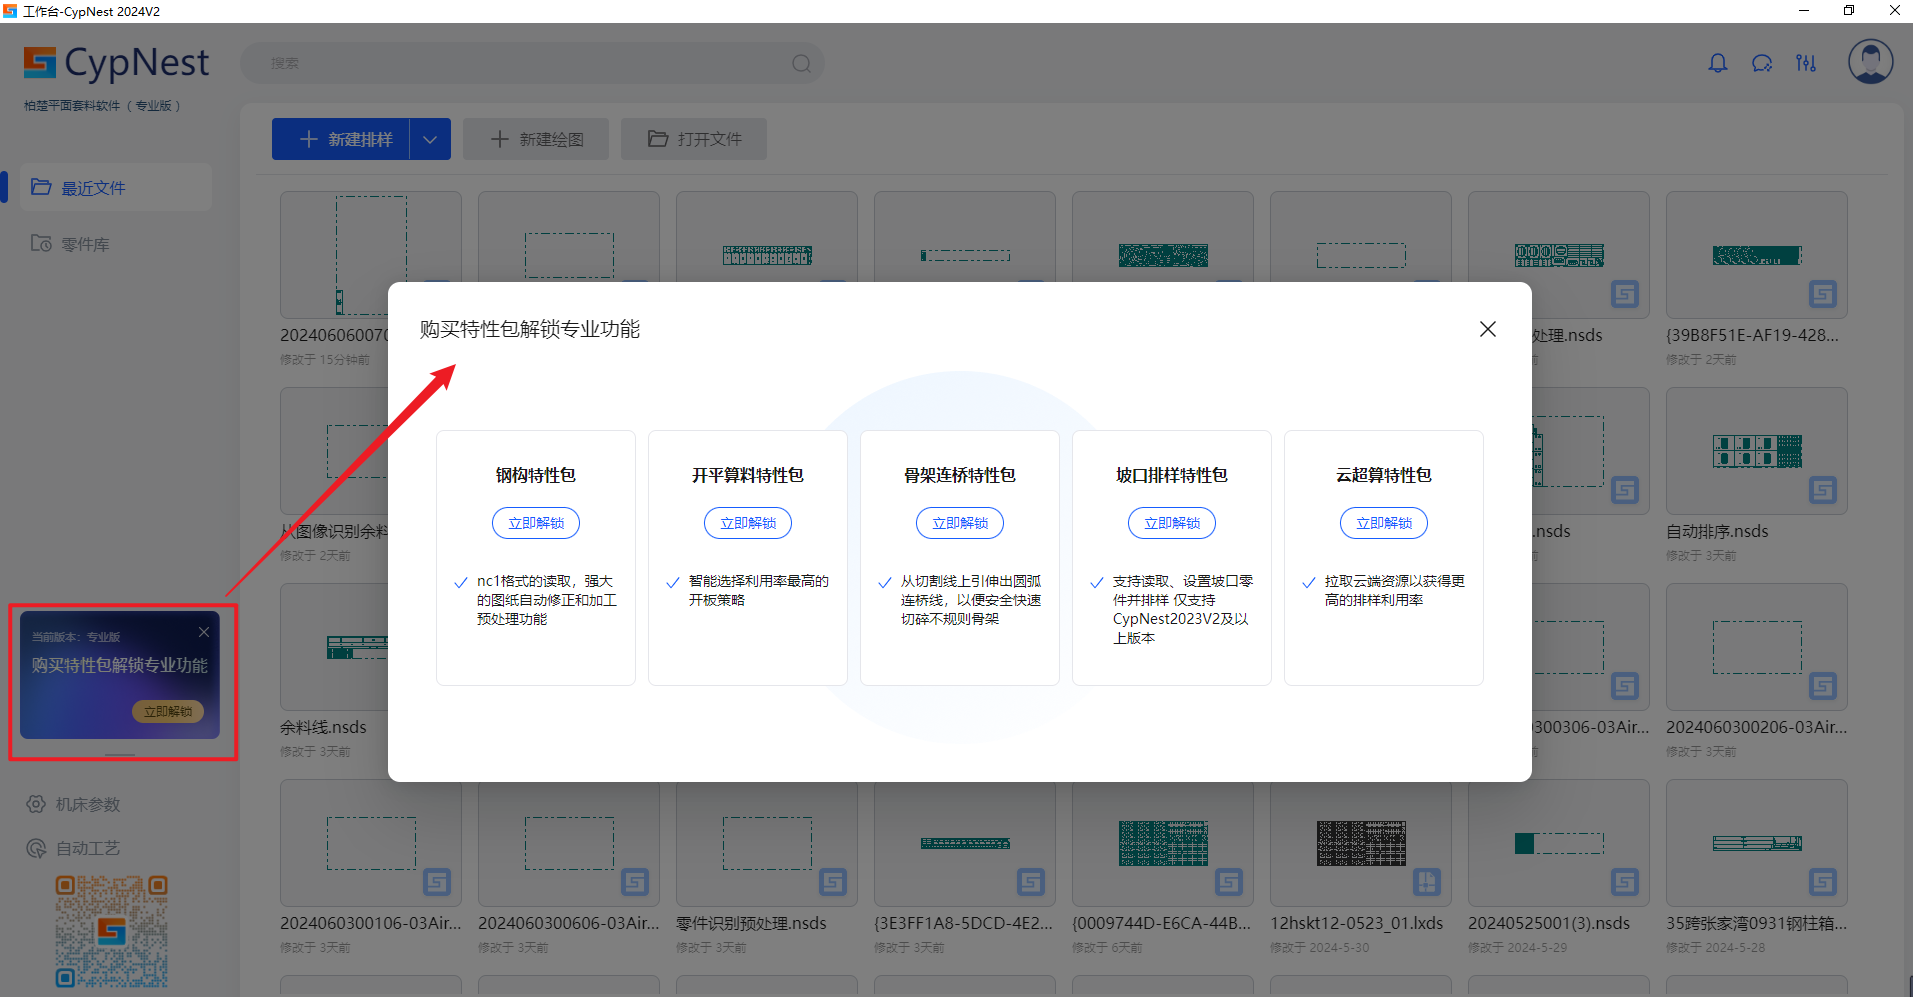Dismiss the 购买特性包 promo banner
The width and height of the screenshot is (1913, 997).
coord(204,632)
